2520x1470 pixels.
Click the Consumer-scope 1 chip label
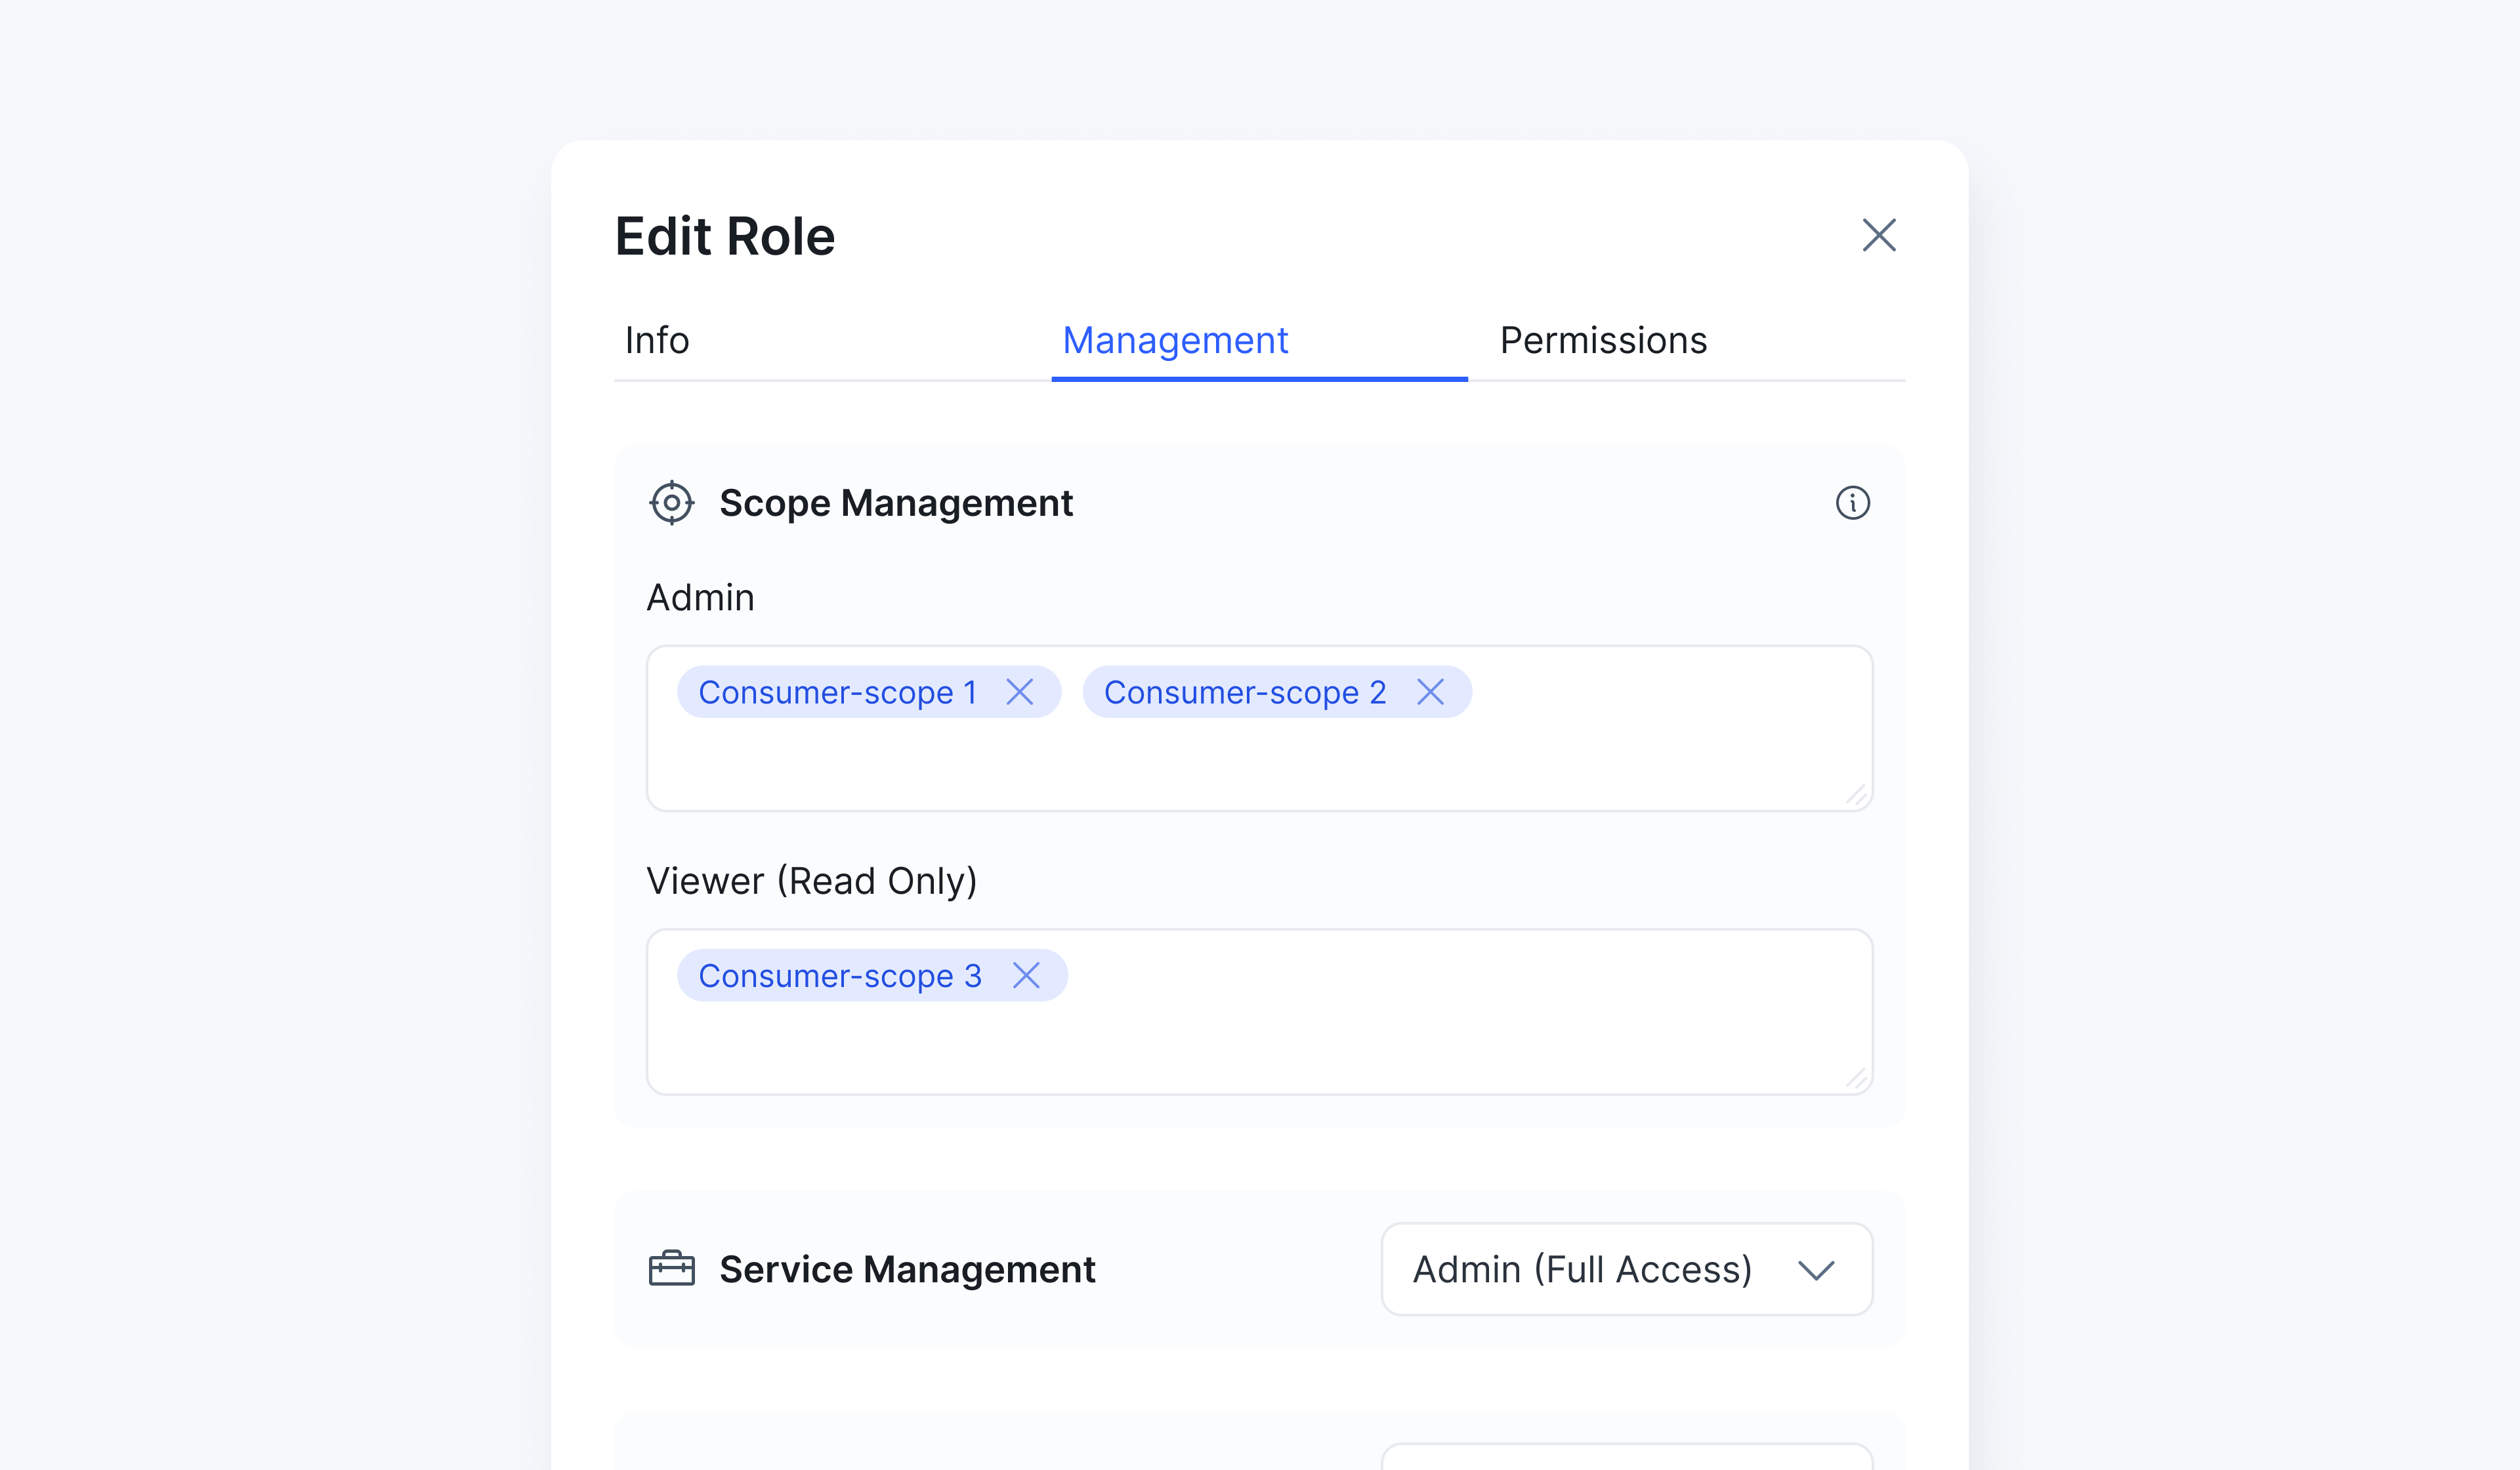837,692
